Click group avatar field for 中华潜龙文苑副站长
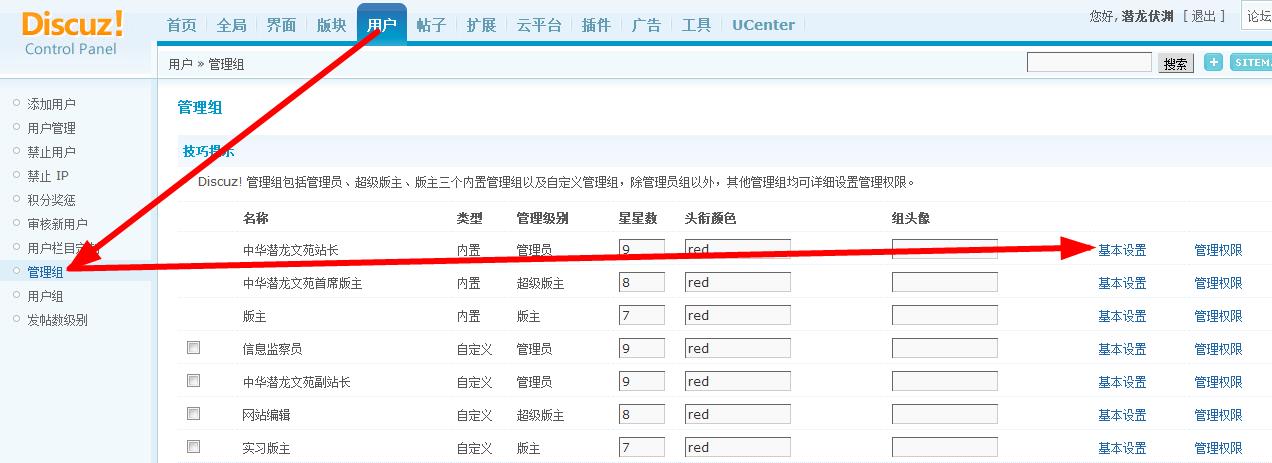 pos(945,381)
